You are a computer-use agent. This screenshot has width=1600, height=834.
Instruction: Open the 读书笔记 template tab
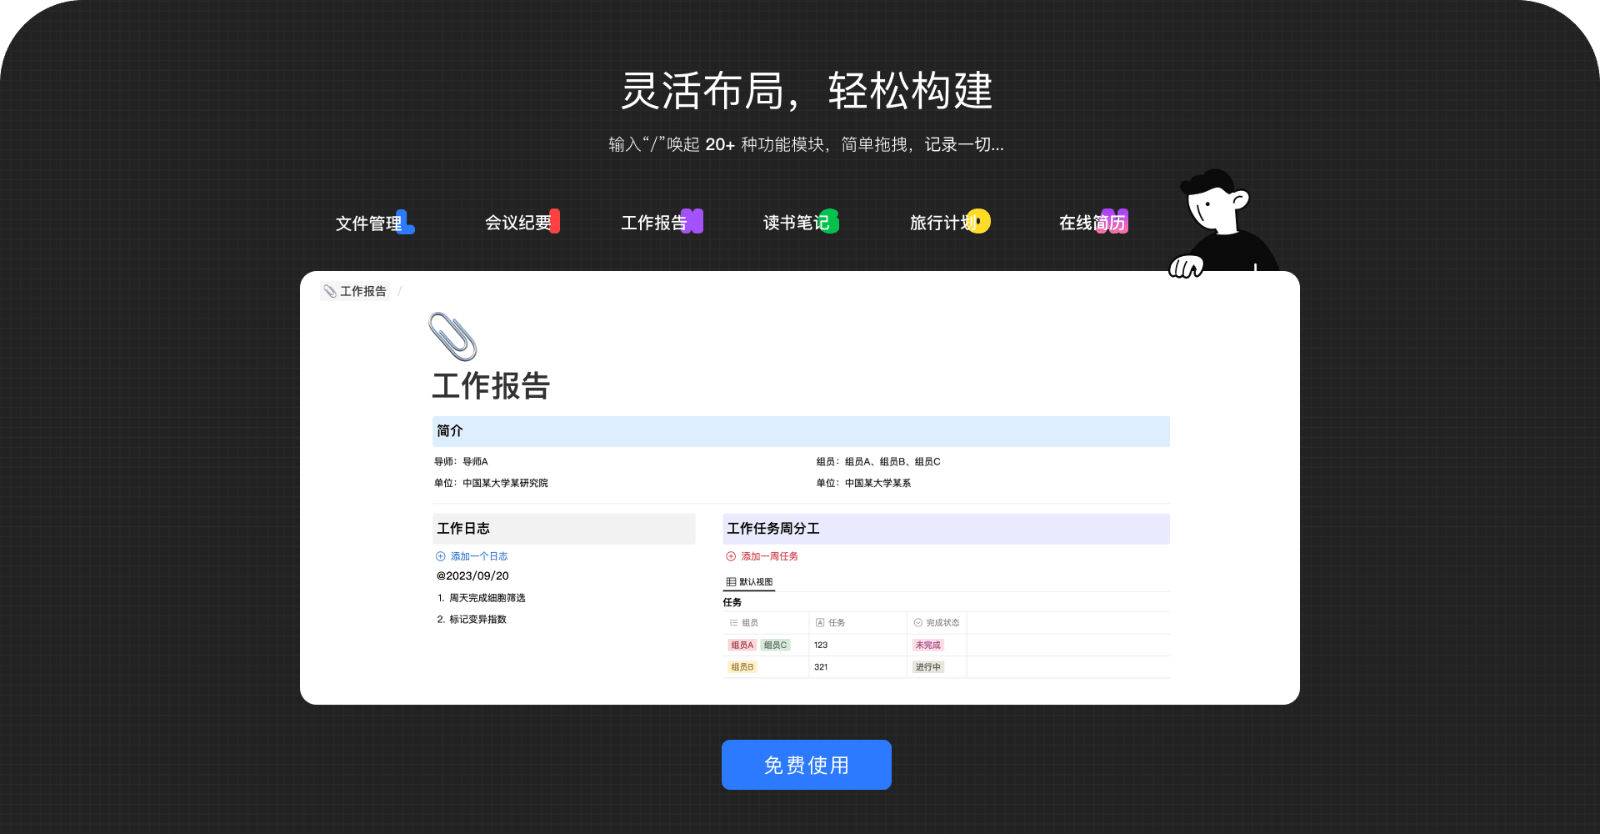(799, 223)
